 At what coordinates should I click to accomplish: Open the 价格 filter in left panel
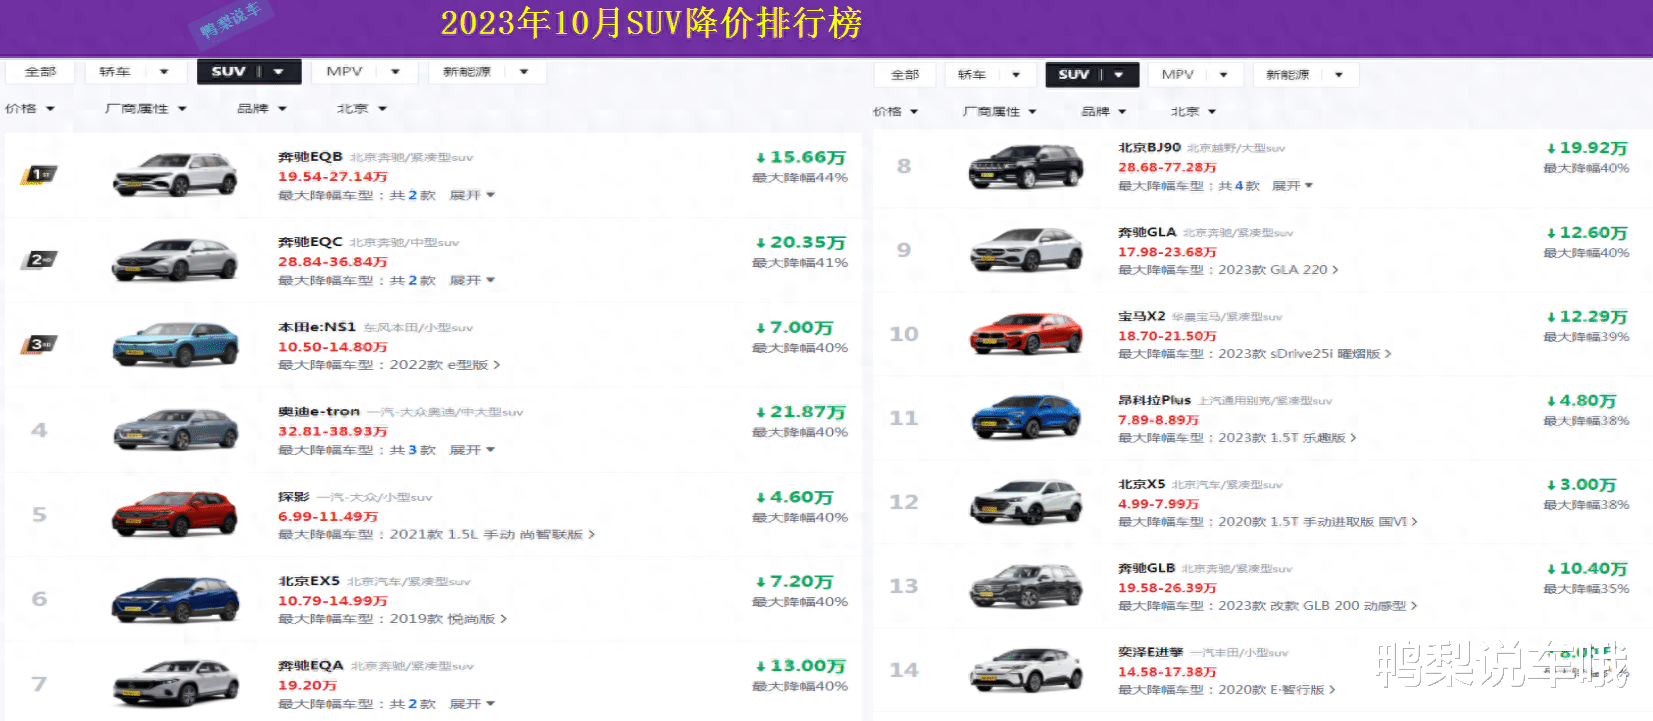pos(30,109)
